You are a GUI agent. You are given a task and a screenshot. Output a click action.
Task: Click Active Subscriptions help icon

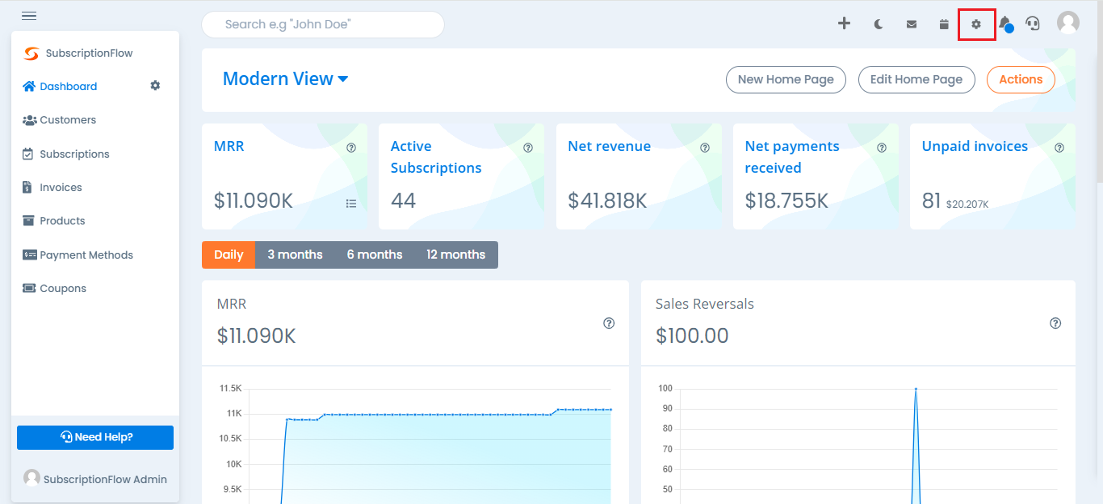528,148
